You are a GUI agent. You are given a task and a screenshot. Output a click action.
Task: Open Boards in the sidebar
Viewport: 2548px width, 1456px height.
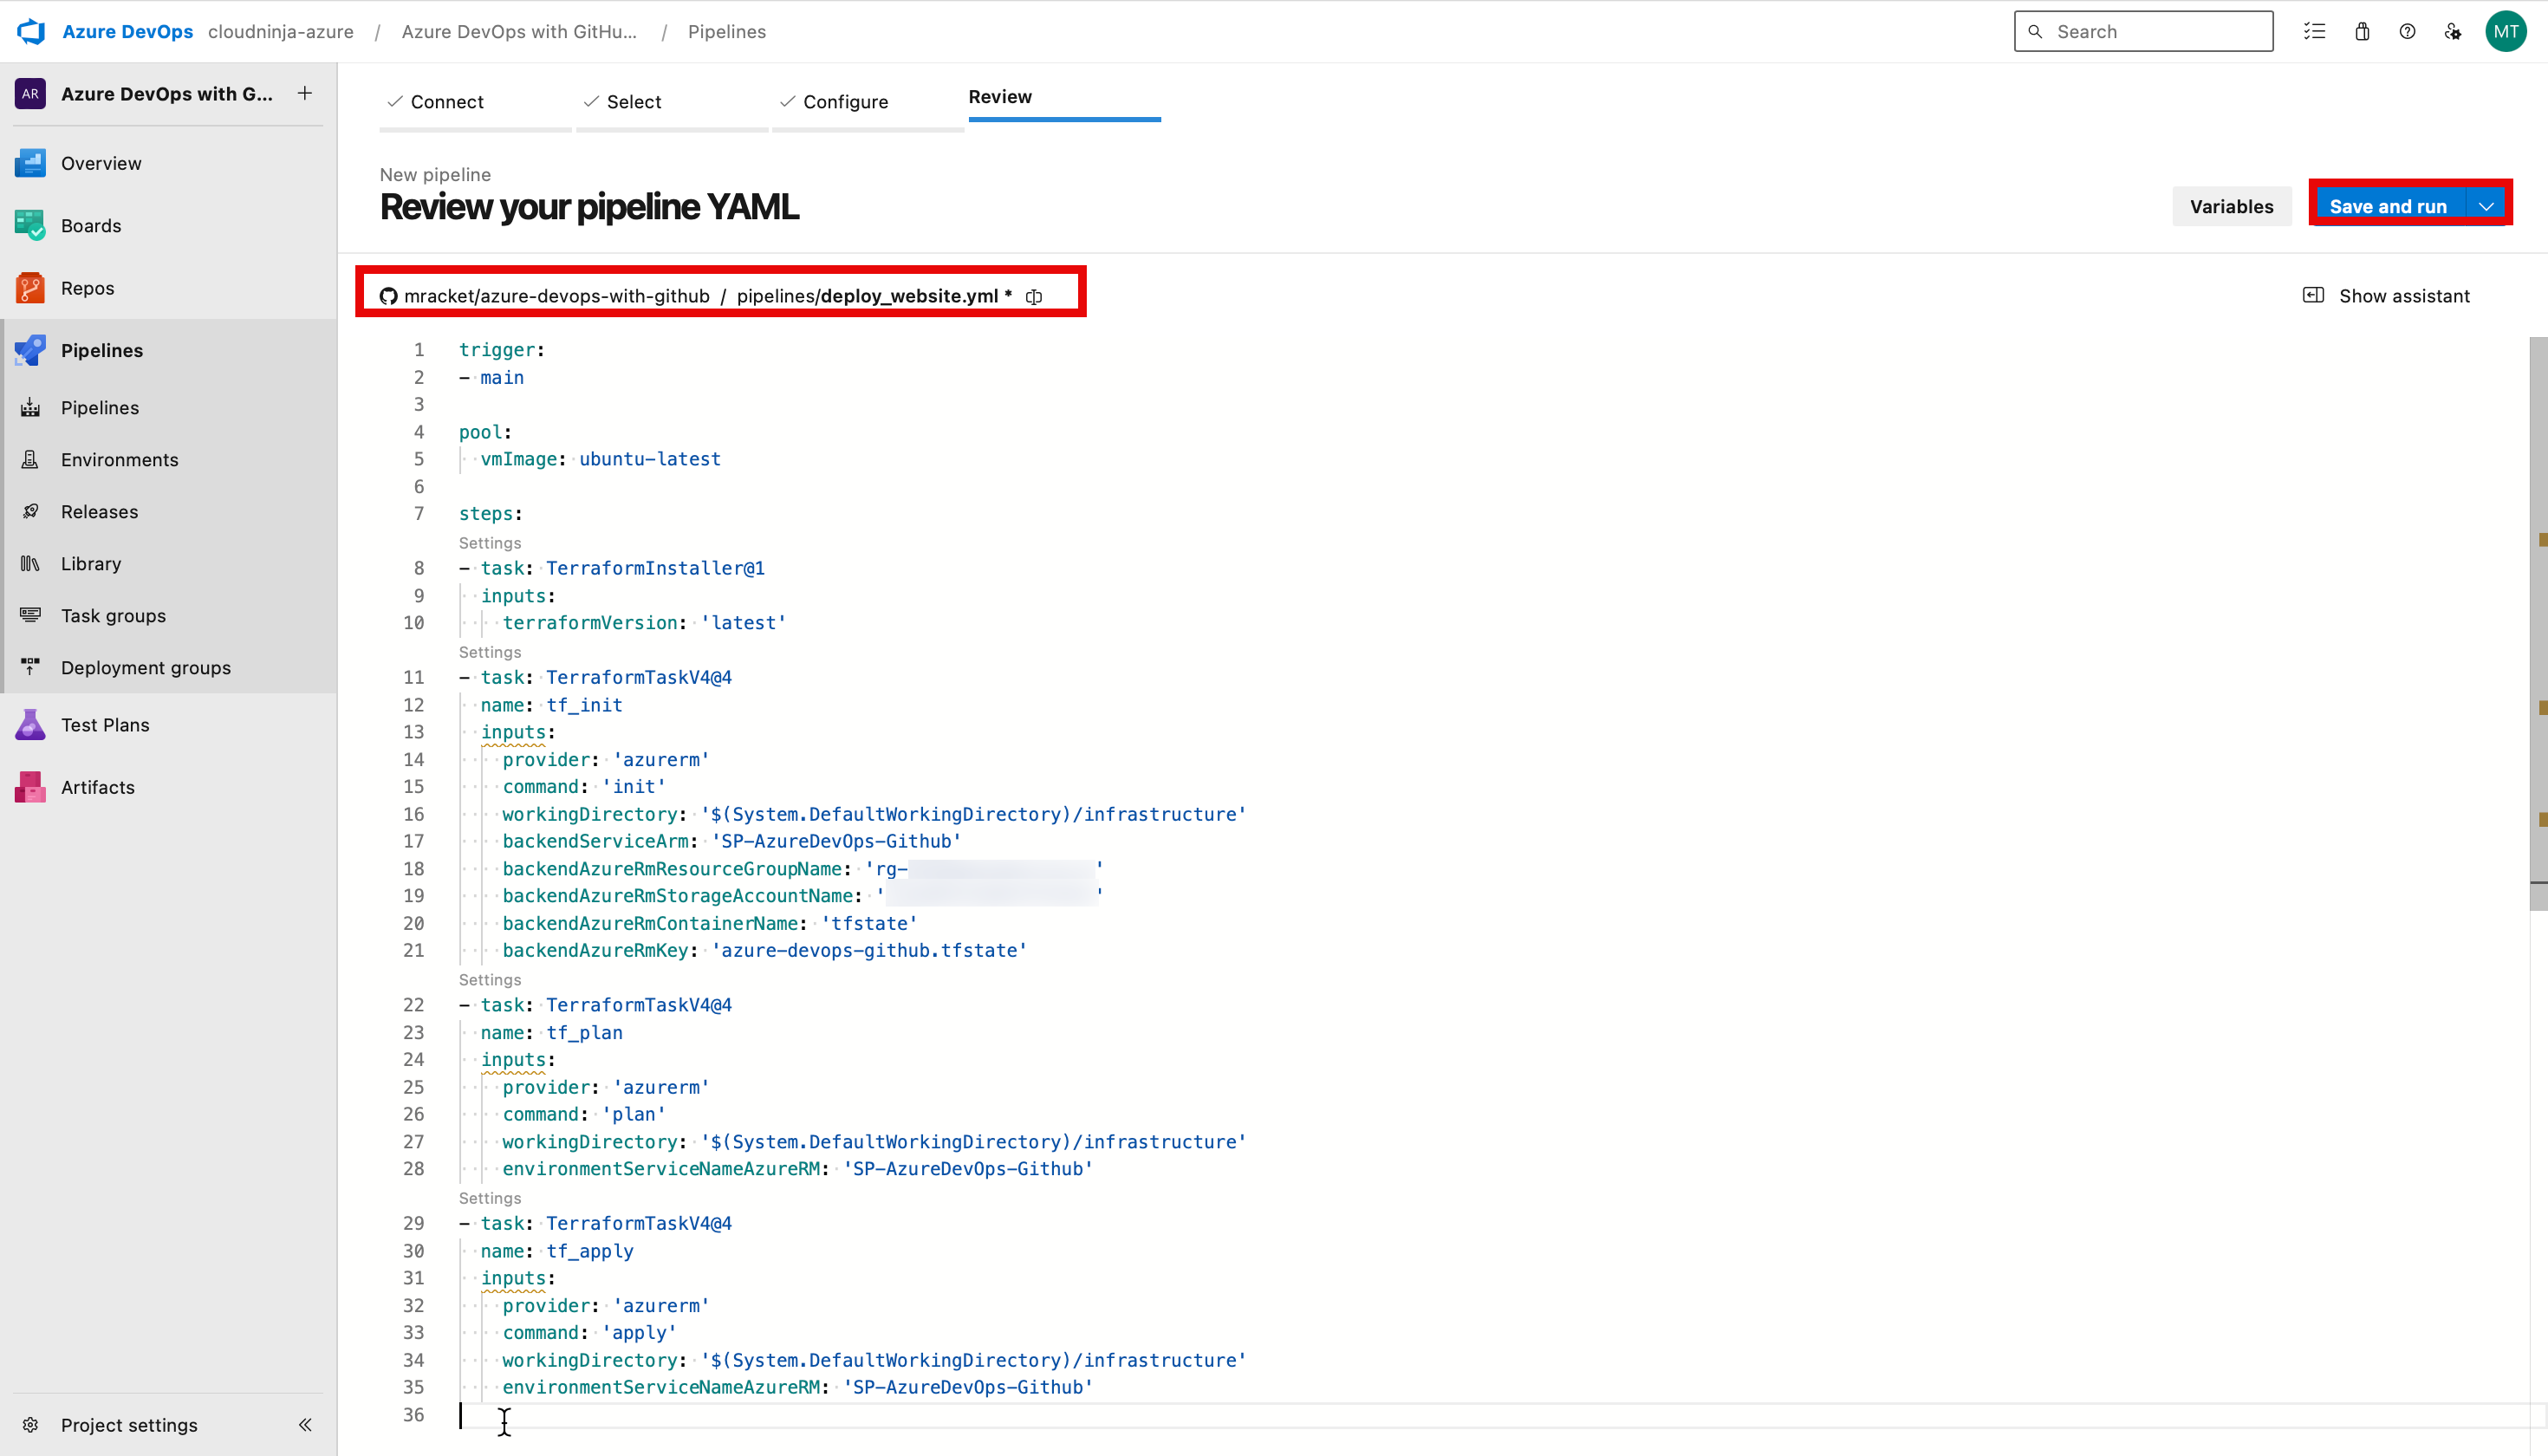pos(169,225)
